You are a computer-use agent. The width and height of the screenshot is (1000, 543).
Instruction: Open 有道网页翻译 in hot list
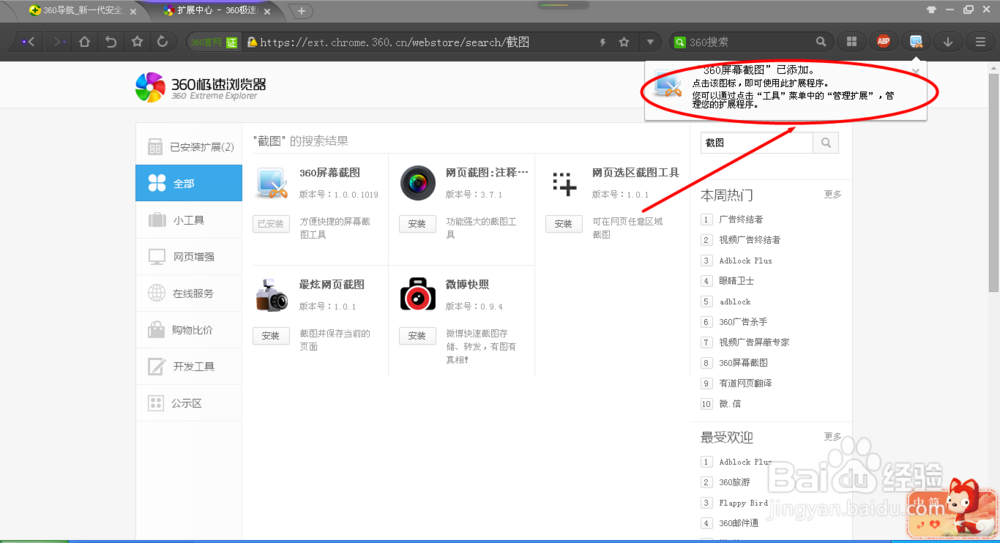[746, 383]
